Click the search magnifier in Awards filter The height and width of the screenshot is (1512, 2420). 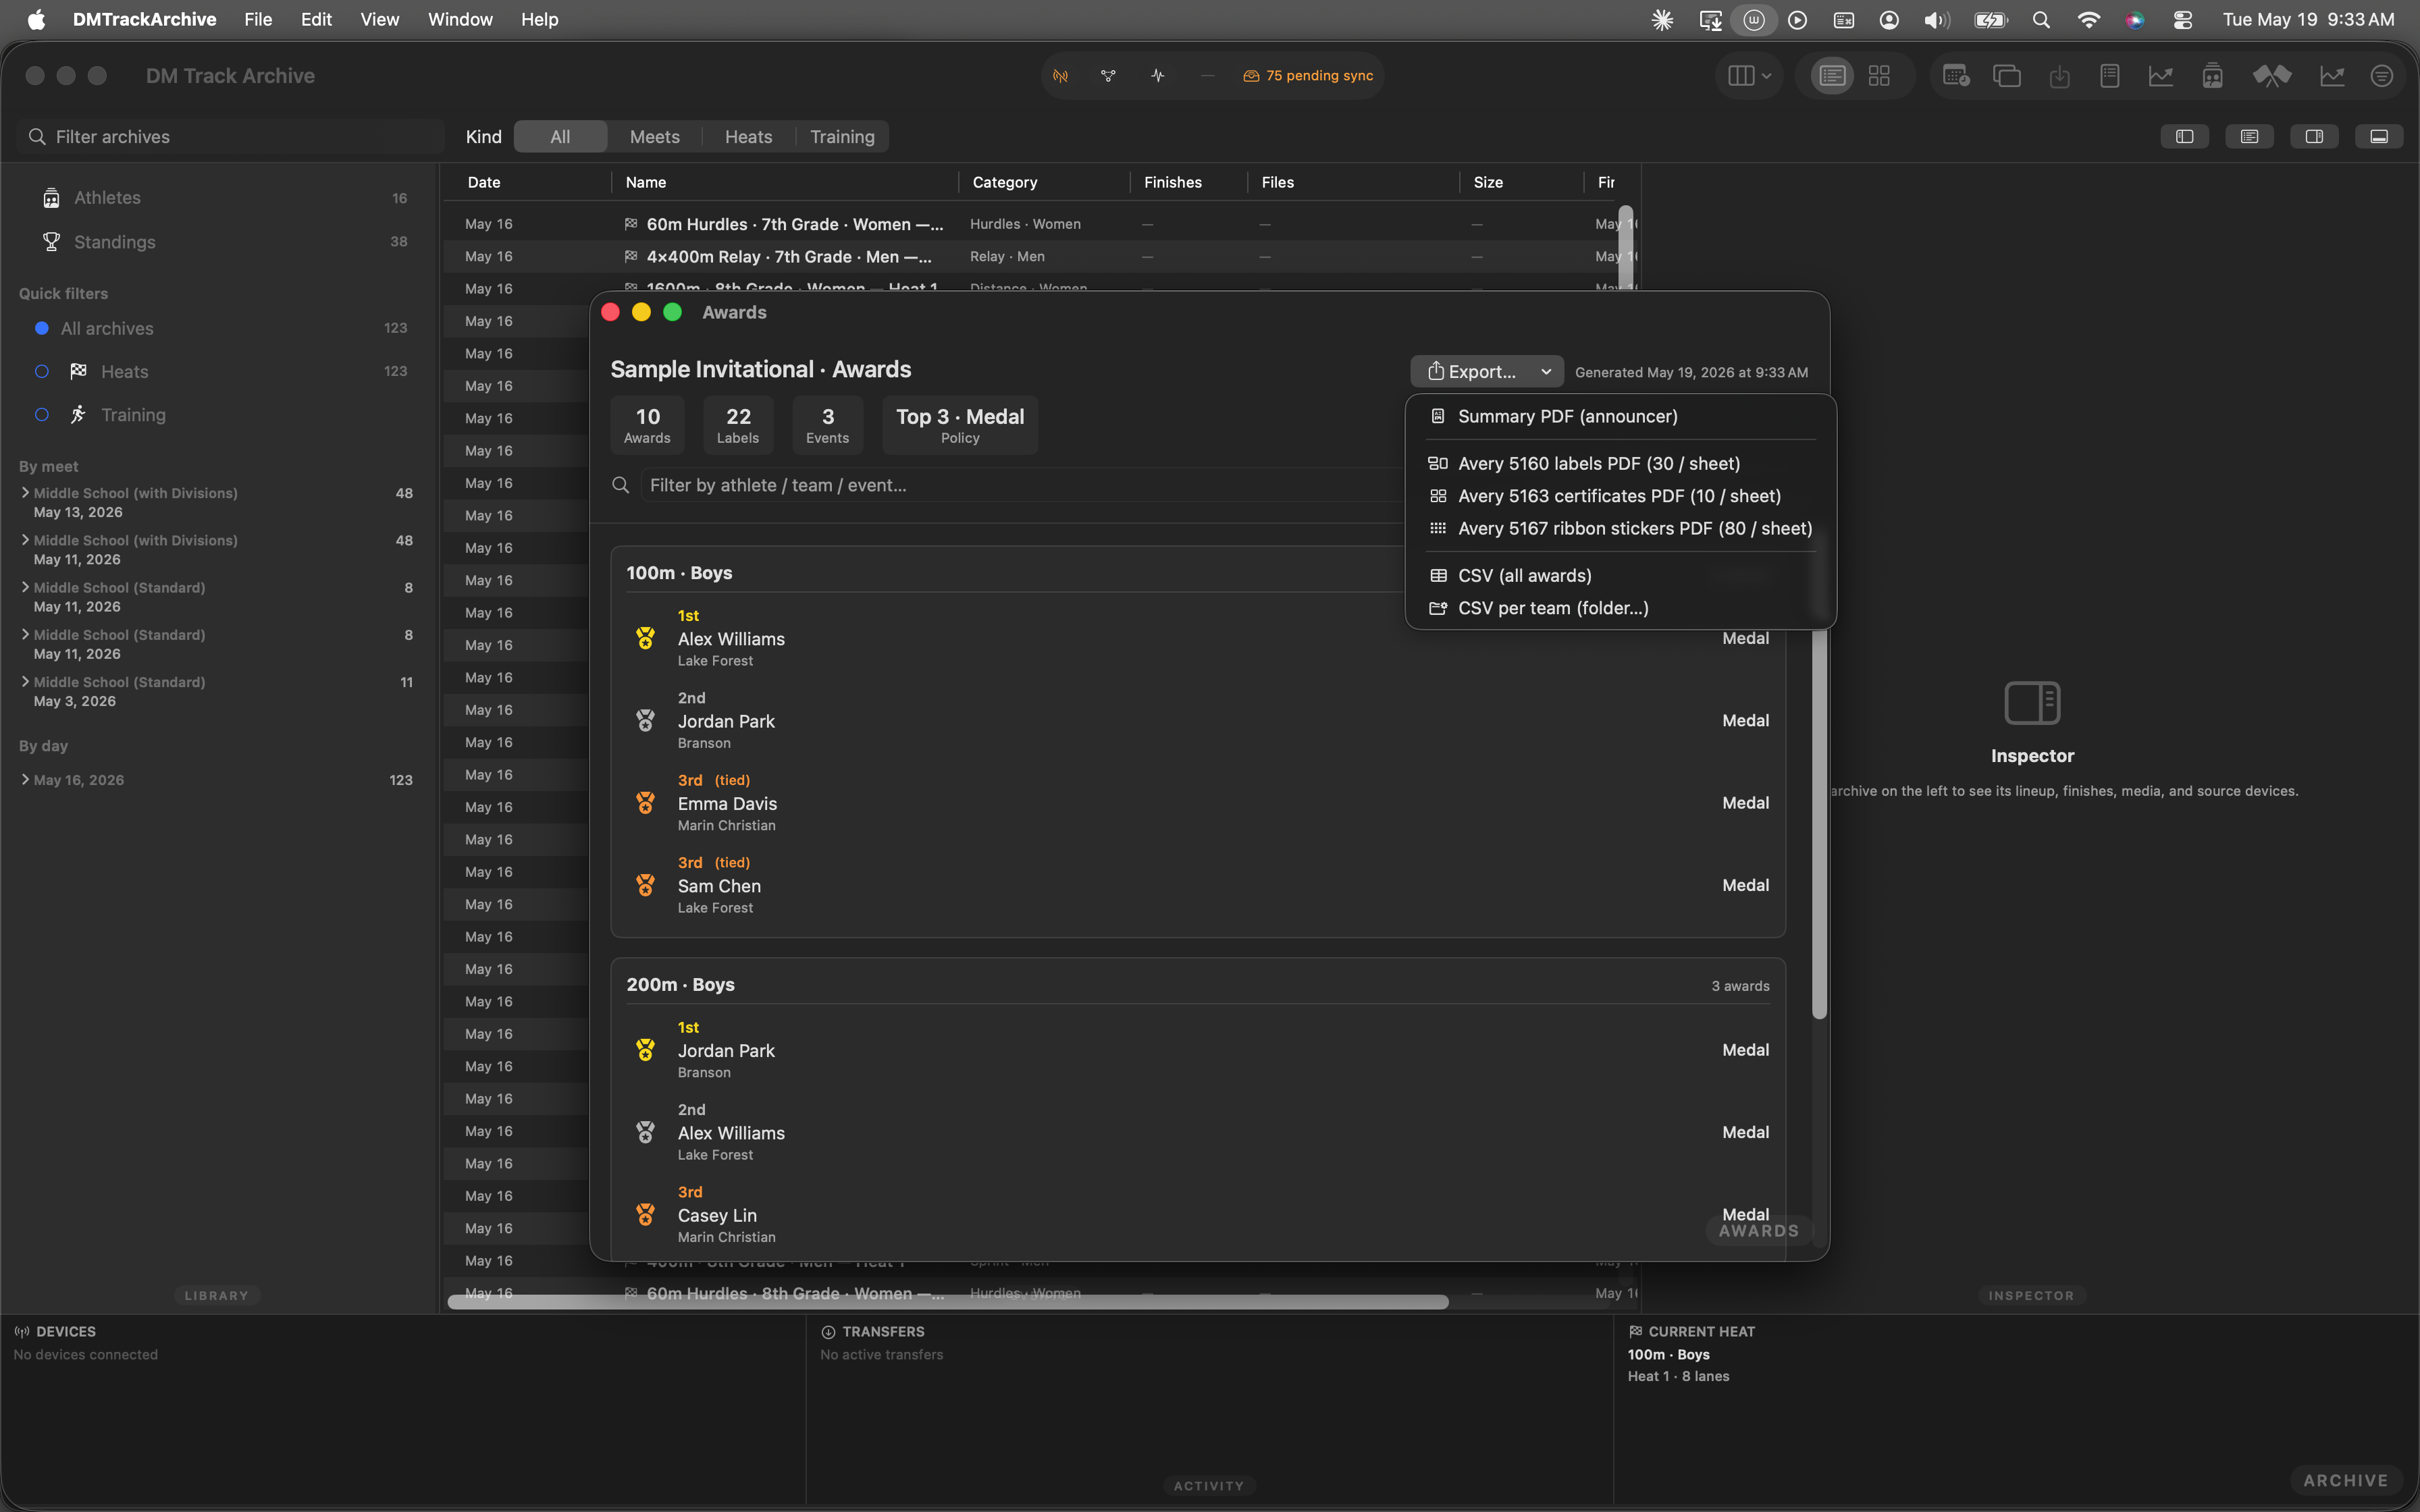pos(621,485)
